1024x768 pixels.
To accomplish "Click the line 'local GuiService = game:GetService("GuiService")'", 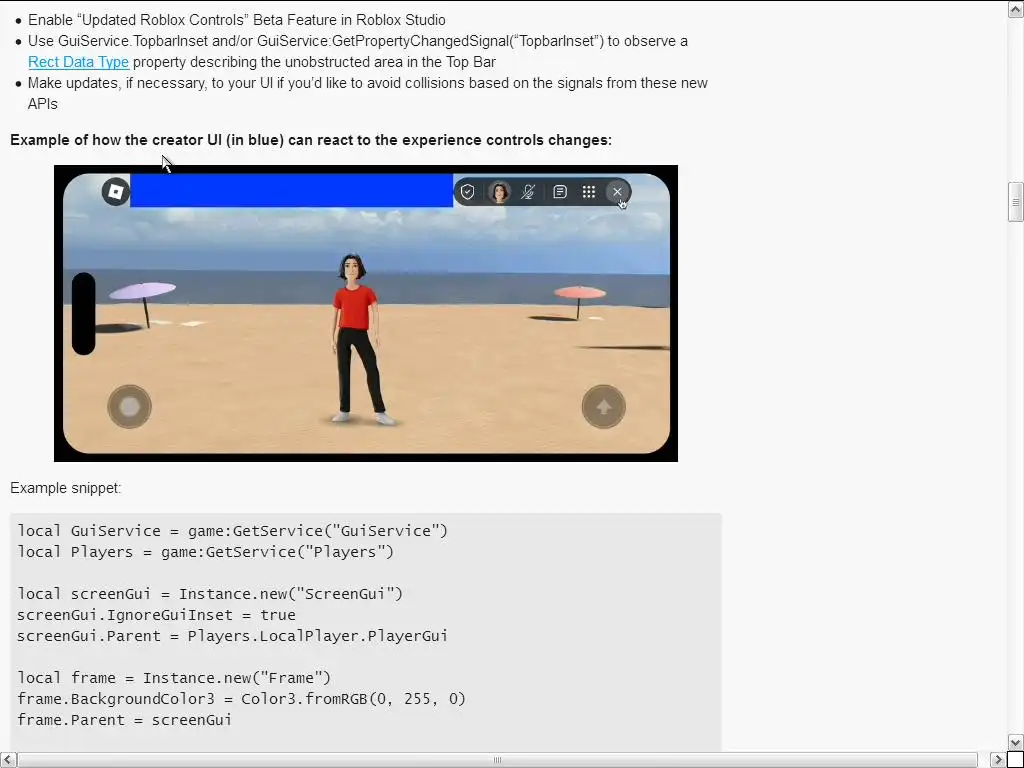I will tap(232, 531).
